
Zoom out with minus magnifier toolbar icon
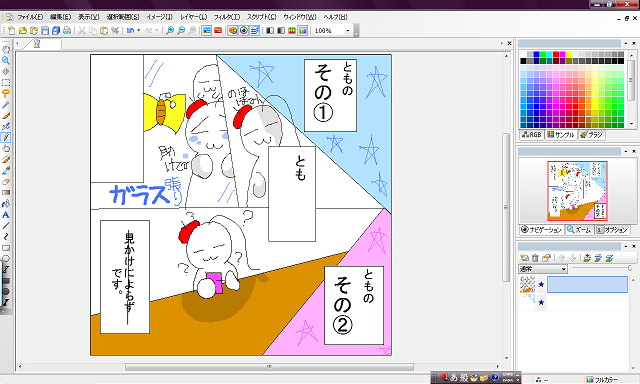coord(181,31)
